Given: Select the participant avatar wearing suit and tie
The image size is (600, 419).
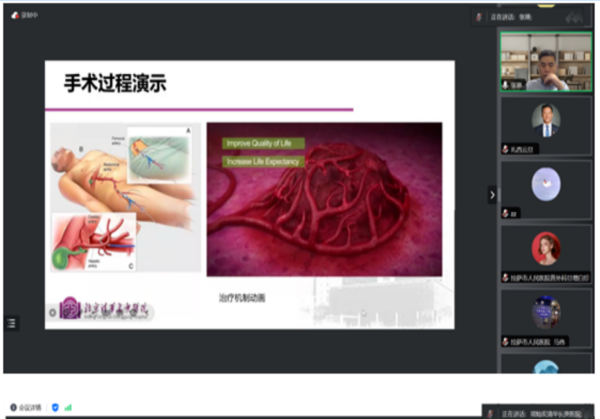Looking at the screenshot, I should [x=545, y=119].
